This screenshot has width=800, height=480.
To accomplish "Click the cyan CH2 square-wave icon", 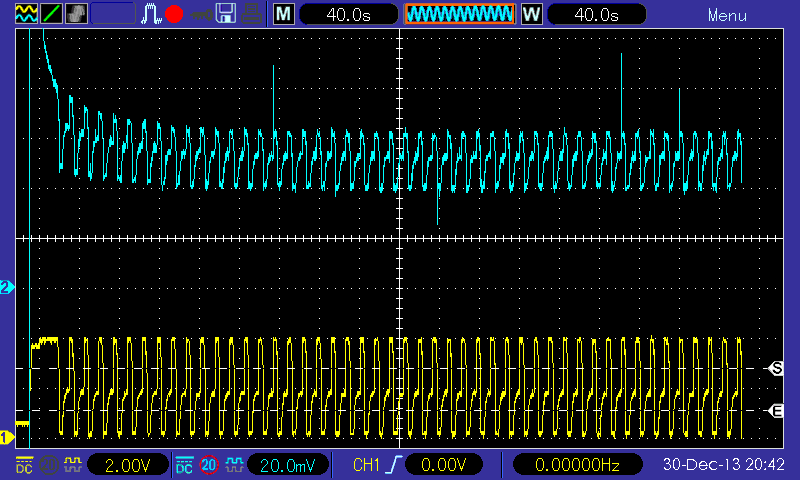I will (x=234, y=465).
